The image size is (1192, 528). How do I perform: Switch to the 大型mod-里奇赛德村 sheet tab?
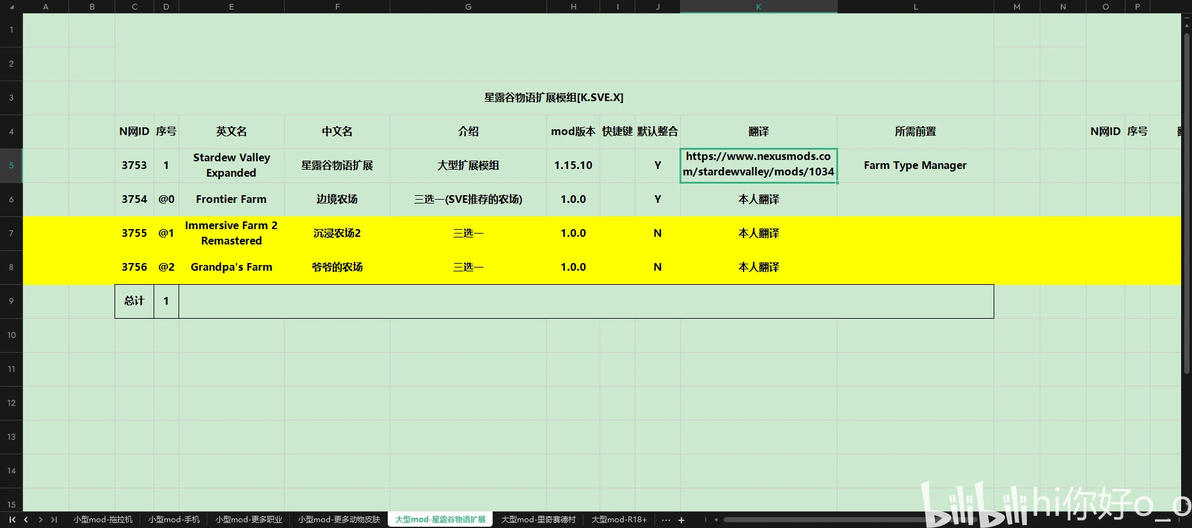click(x=538, y=520)
